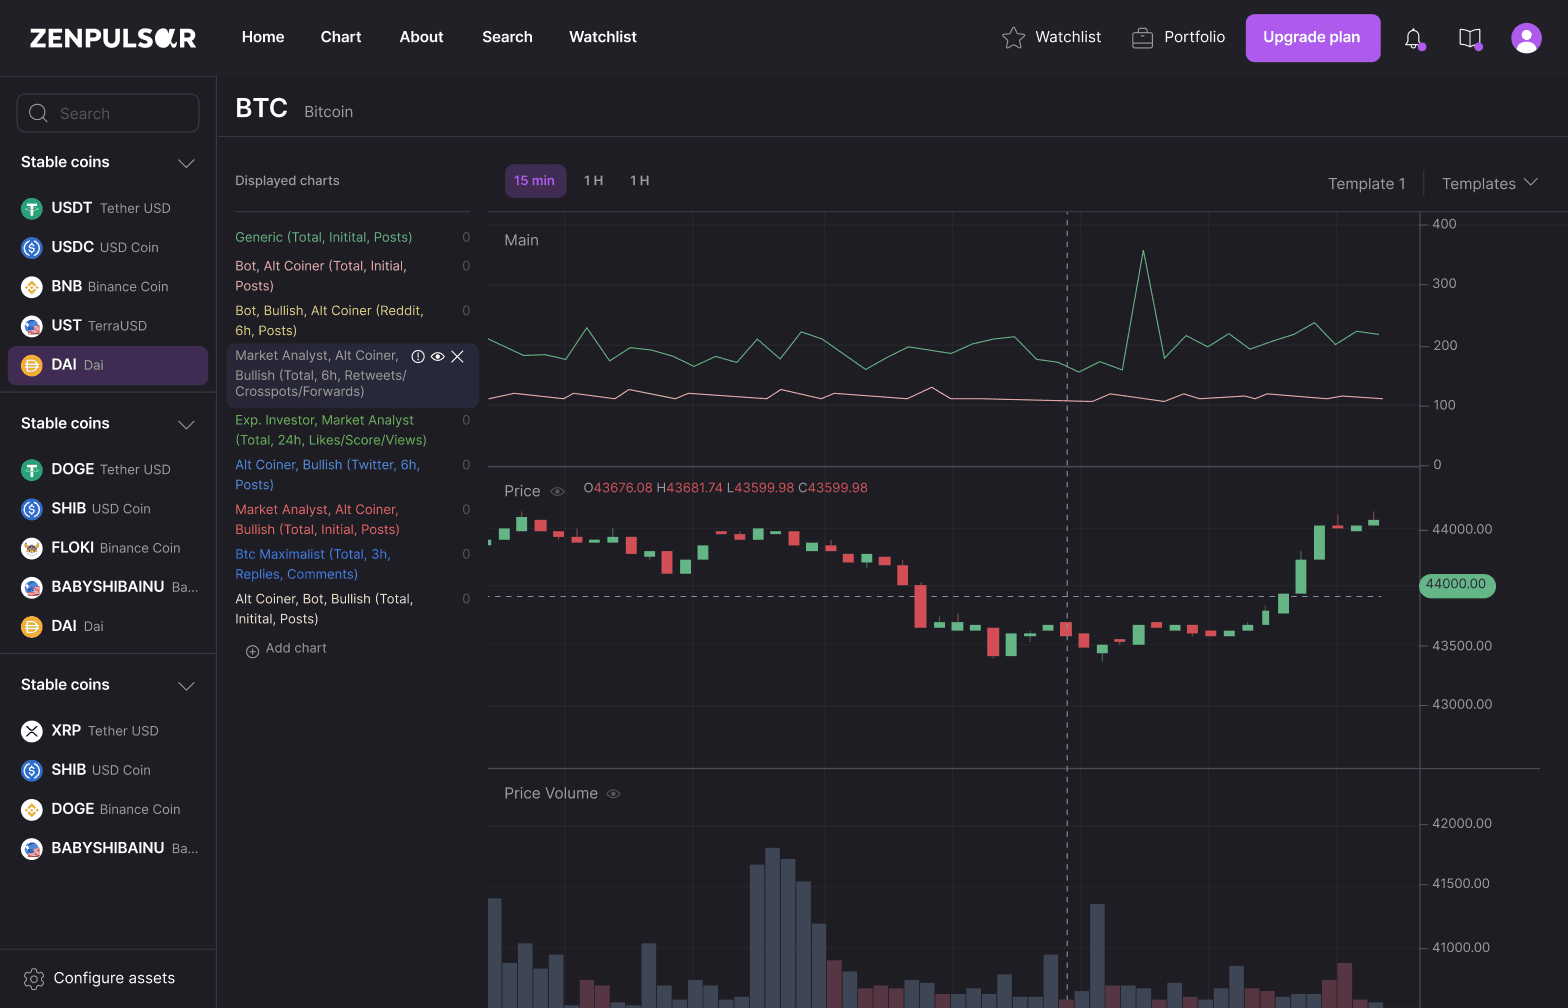Image resolution: width=1568 pixels, height=1008 pixels.
Task: Collapse the first Stable coins group
Action: [x=186, y=163]
